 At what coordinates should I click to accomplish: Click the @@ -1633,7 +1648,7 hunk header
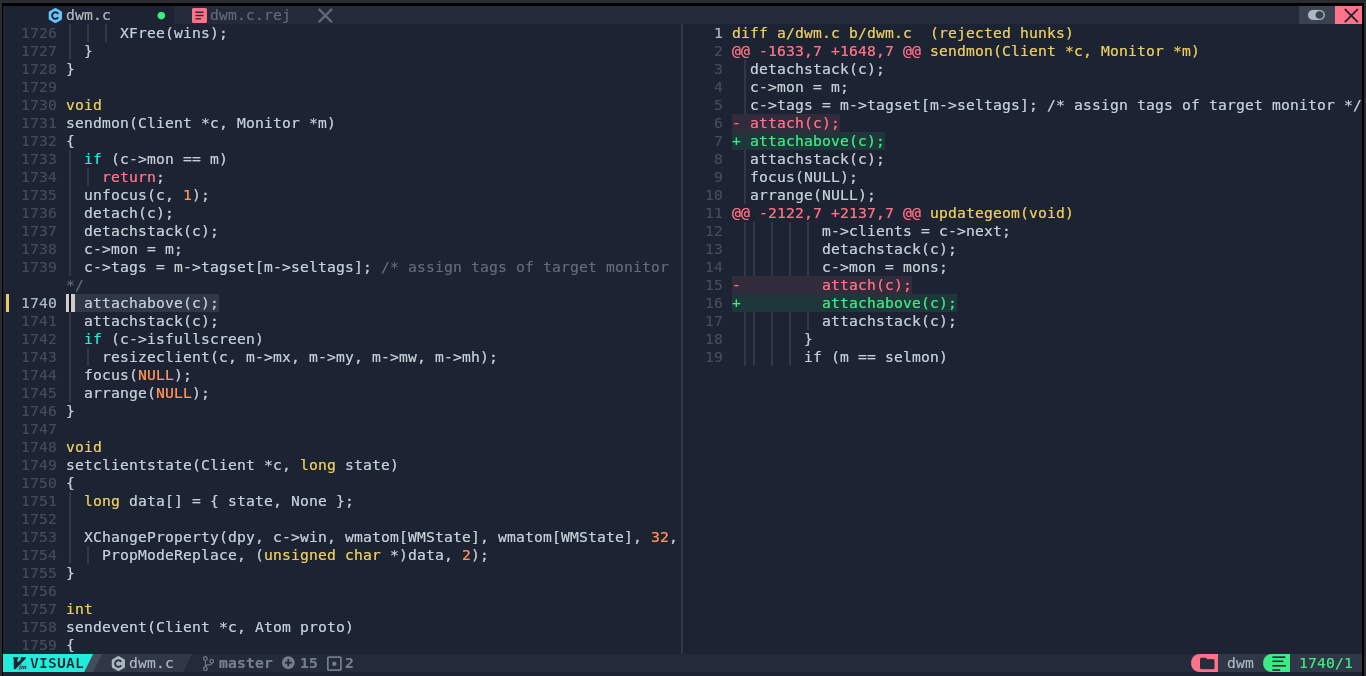[x=965, y=51]
